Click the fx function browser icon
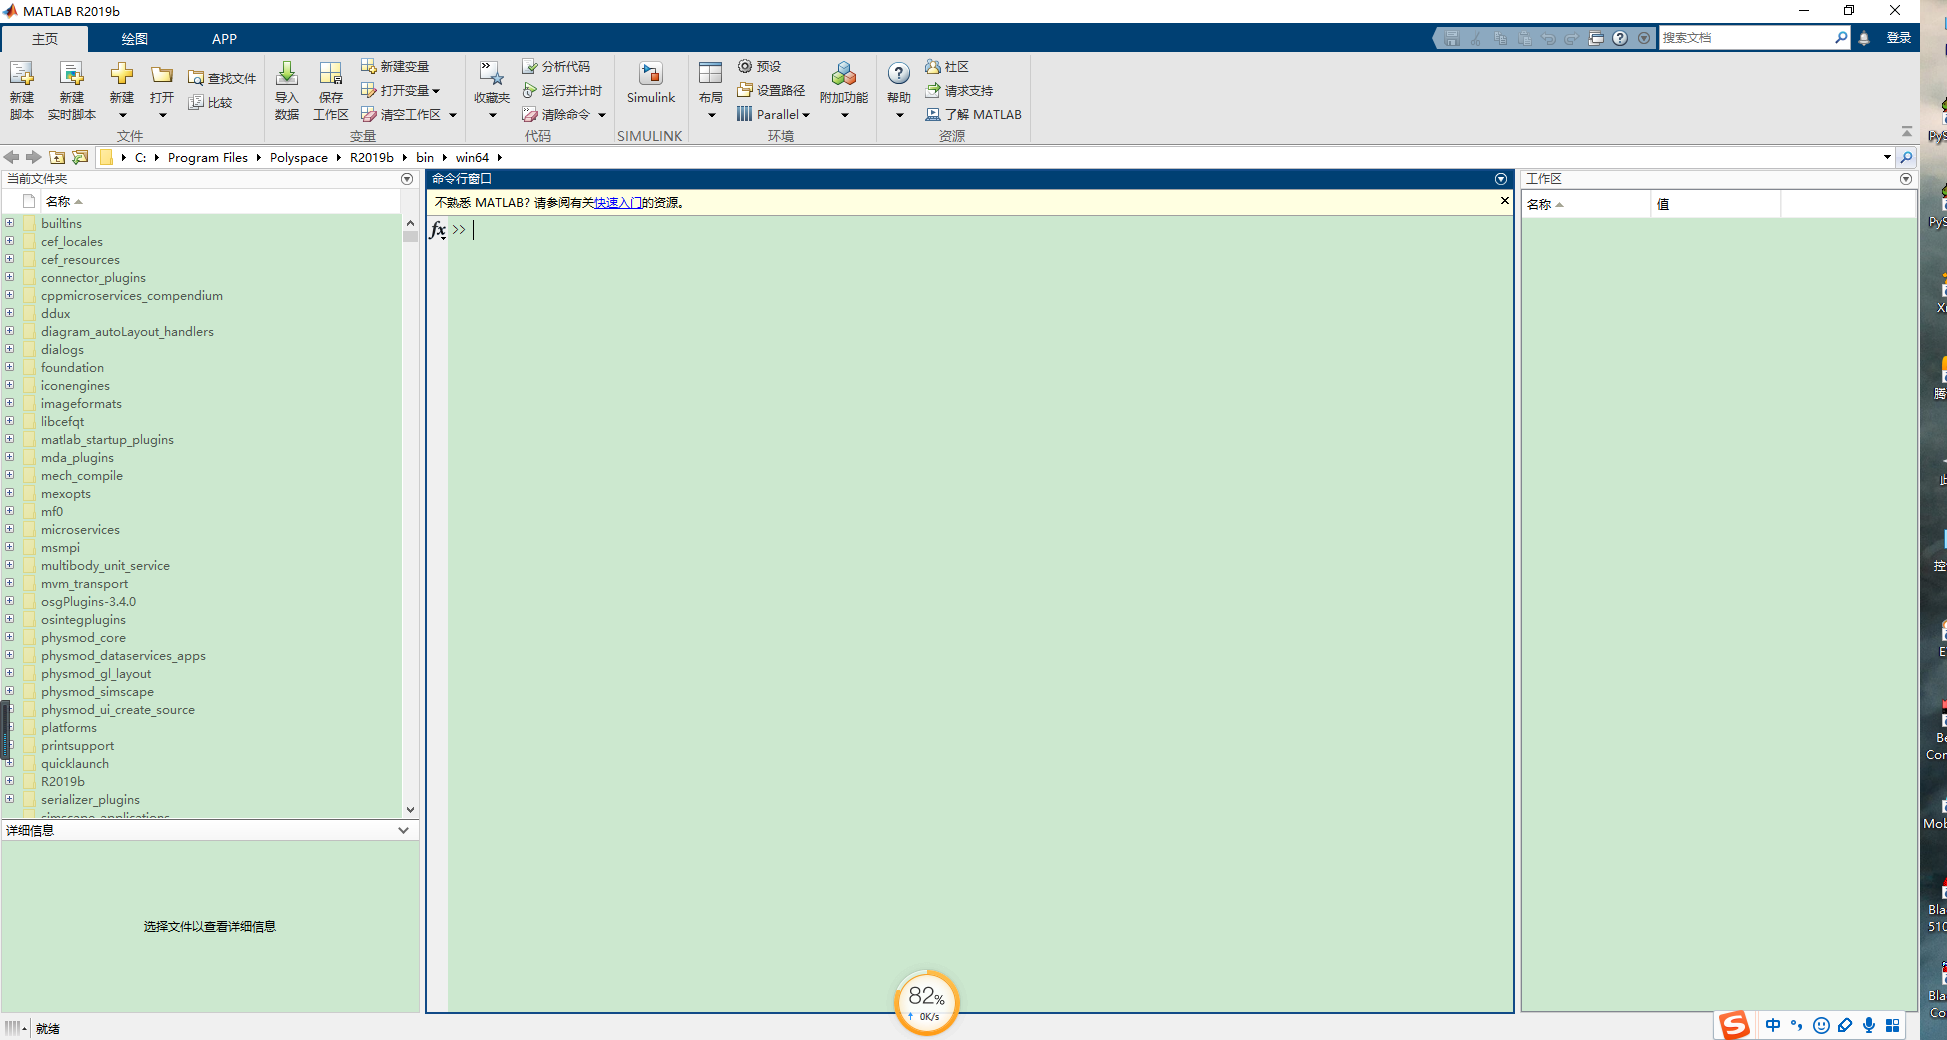 click(x=438, y=230)
